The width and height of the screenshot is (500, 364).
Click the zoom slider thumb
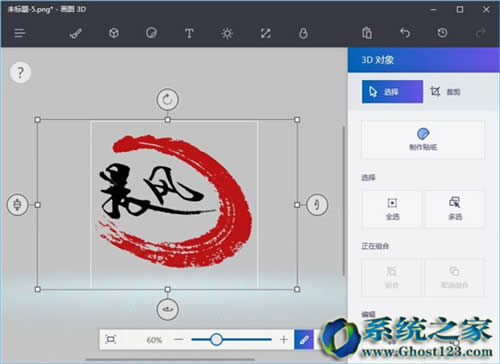[x=216, y=340]
